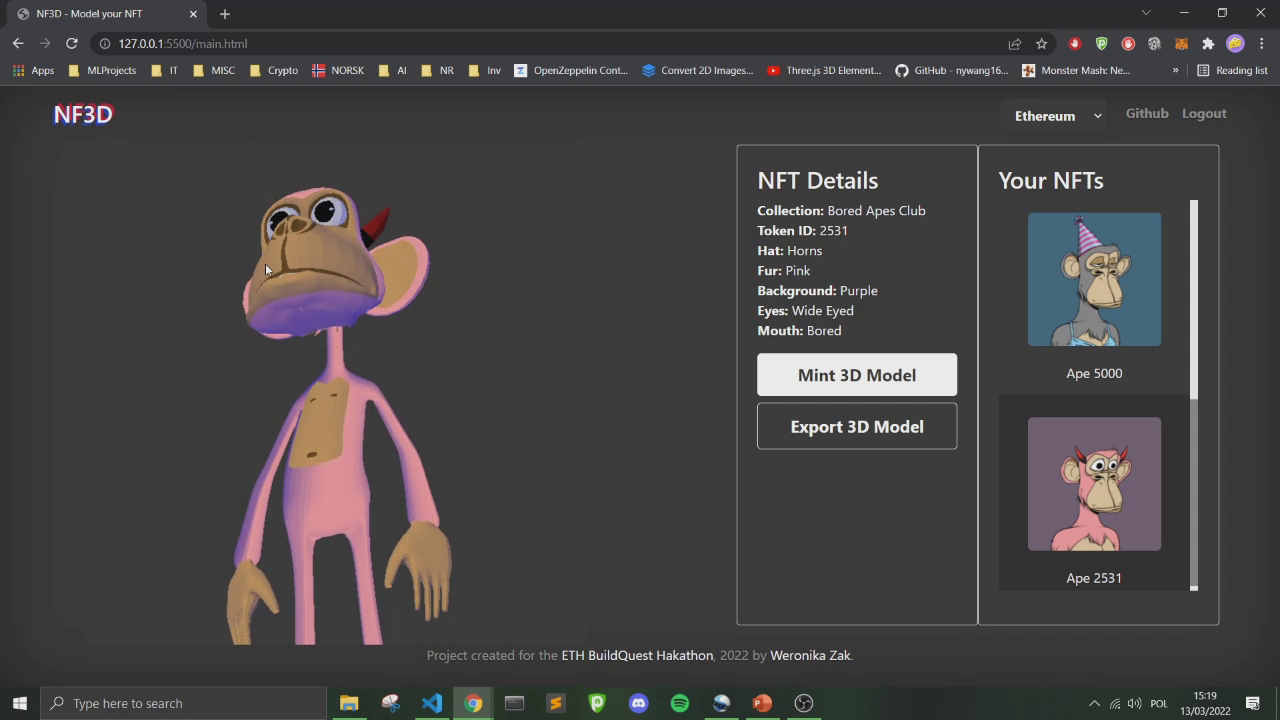Click the Export 3D Model button
The height and width of the screenshot is (720, 1280).
click(x=857, y=426)
